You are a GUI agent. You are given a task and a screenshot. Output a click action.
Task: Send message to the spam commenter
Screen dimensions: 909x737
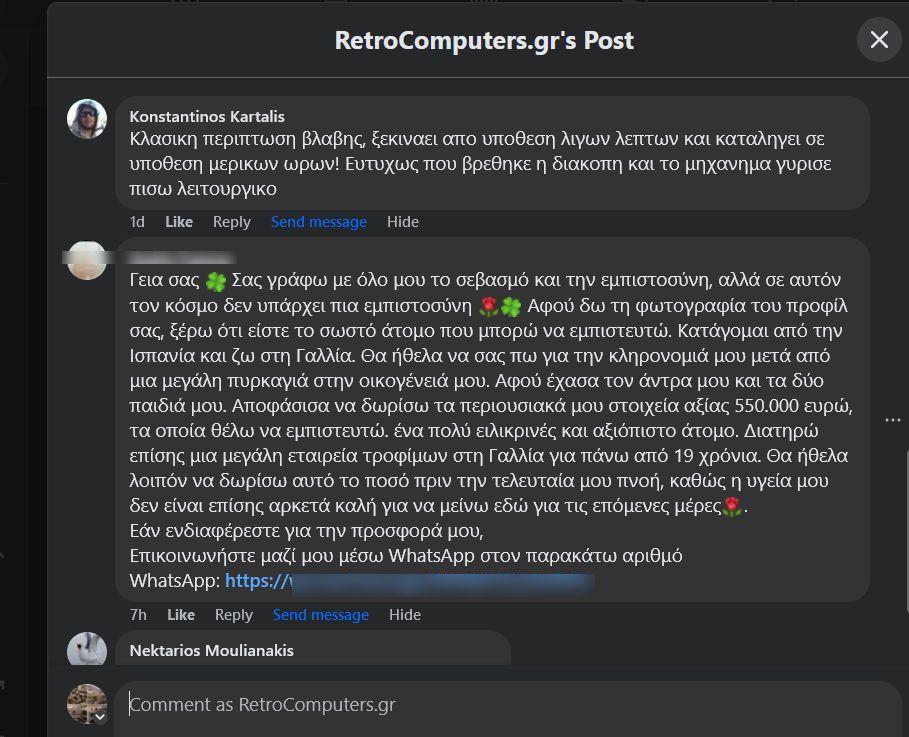point(321,615)
